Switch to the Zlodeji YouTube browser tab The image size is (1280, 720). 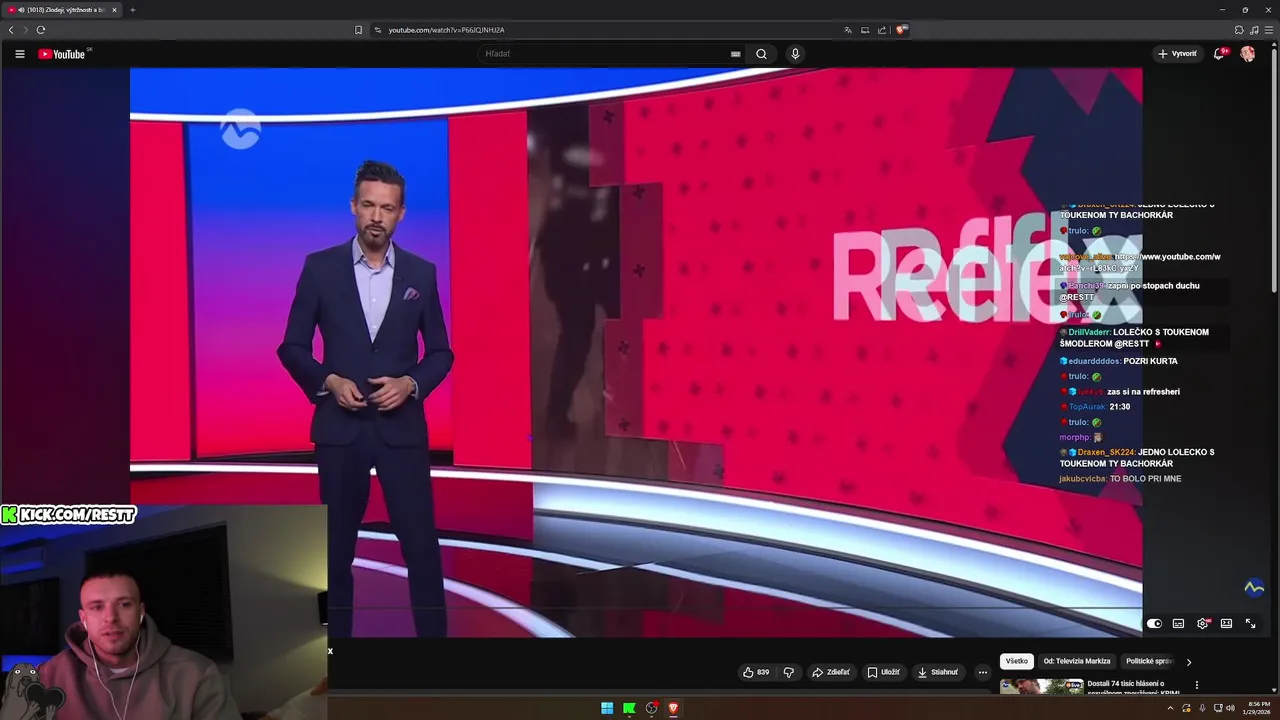click(x=62, y=10)
